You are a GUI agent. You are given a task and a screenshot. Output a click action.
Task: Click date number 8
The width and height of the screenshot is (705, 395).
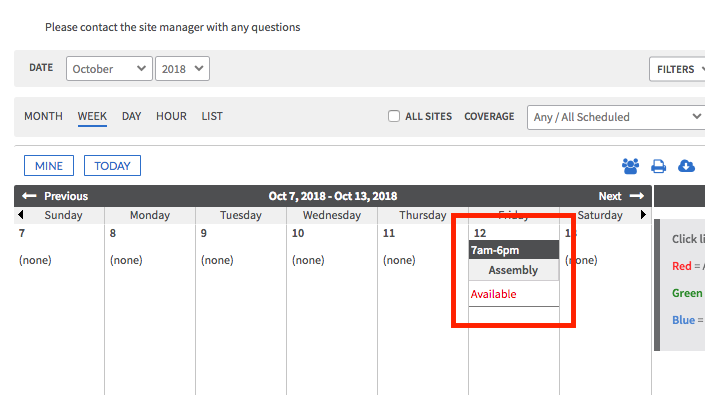pyautogui.click(x=113, y=233)
